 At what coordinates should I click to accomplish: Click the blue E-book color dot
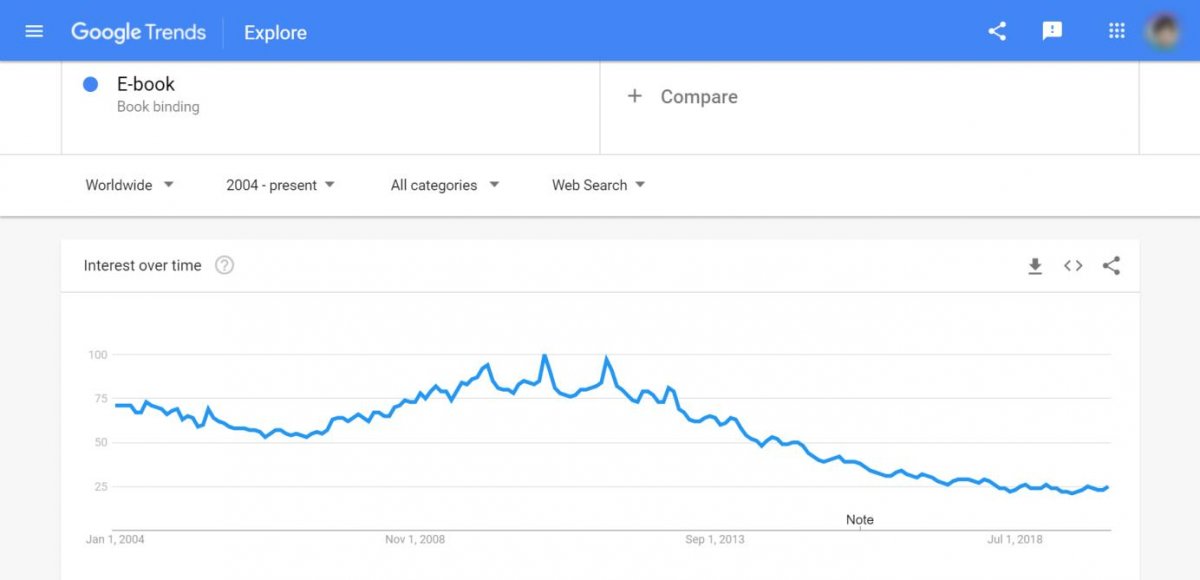click(90, 85)
